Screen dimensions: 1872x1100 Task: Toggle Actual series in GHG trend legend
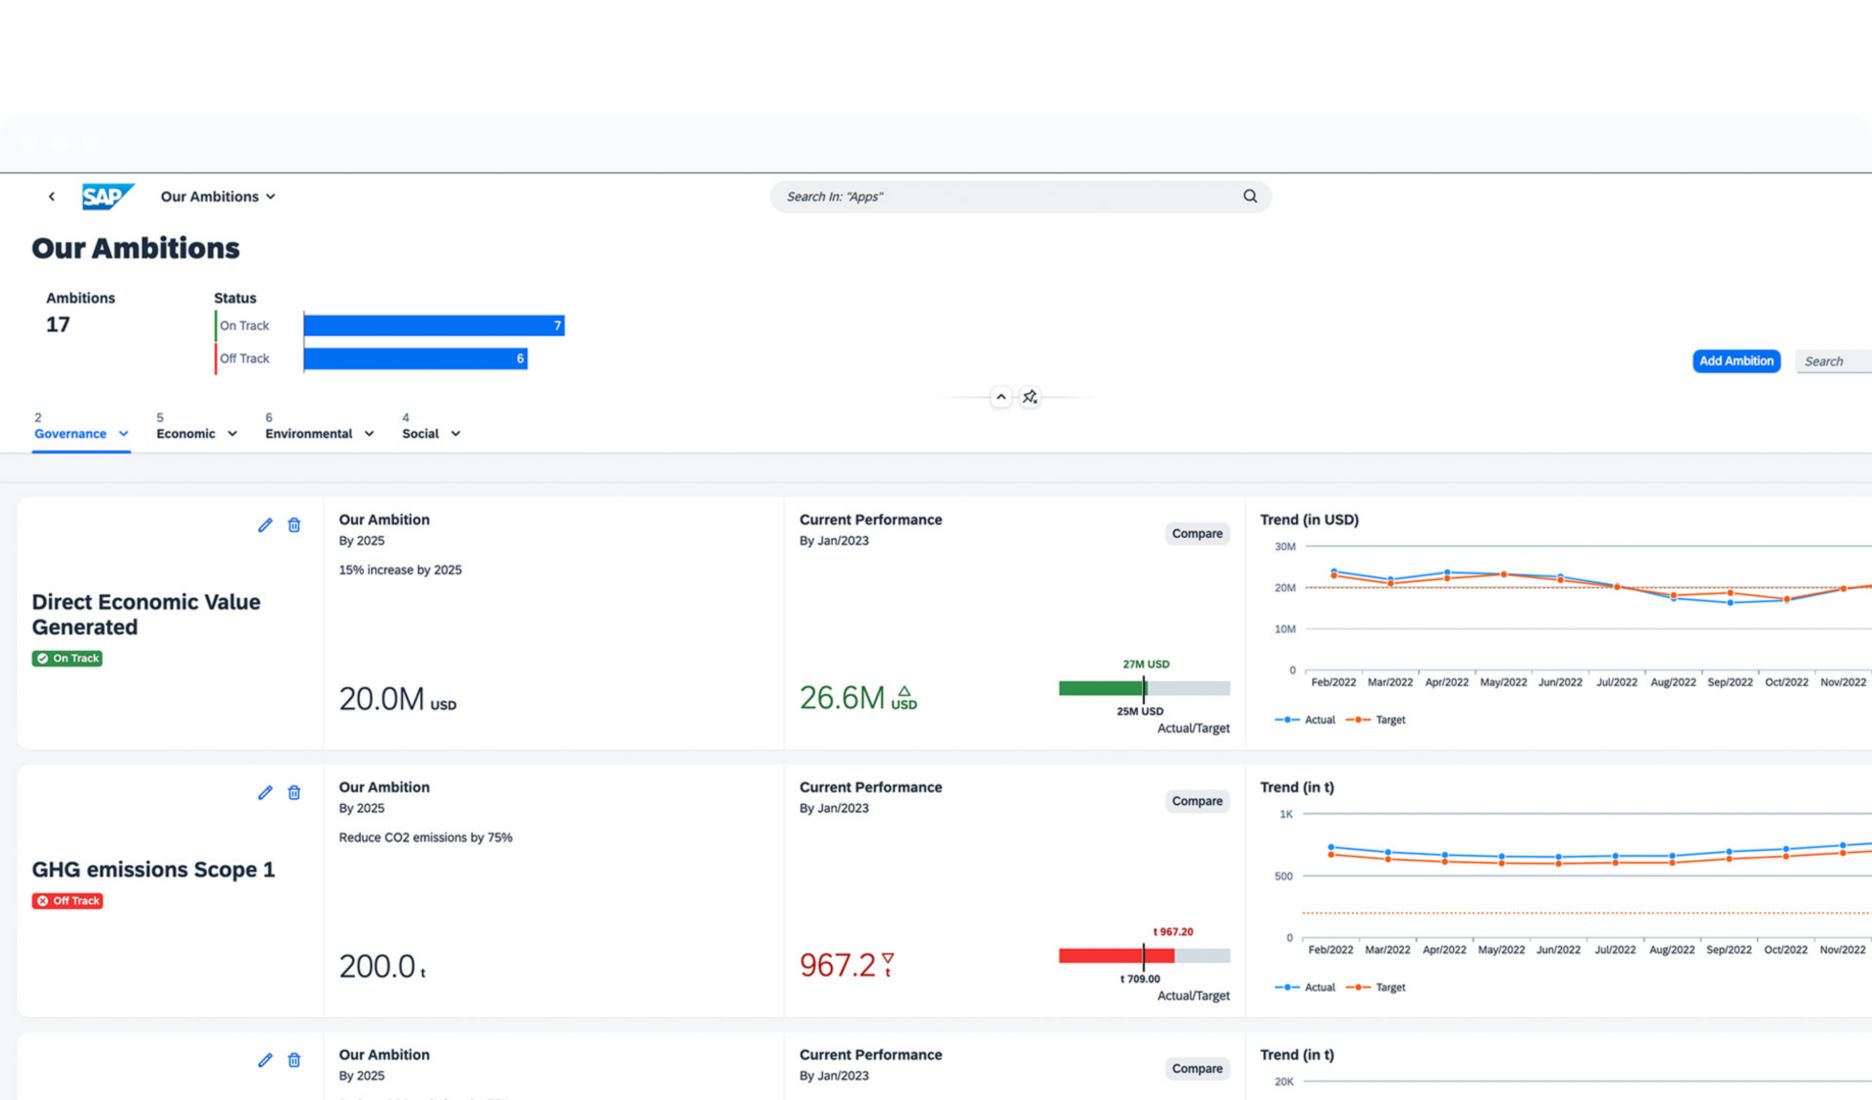pos(1306,988)
